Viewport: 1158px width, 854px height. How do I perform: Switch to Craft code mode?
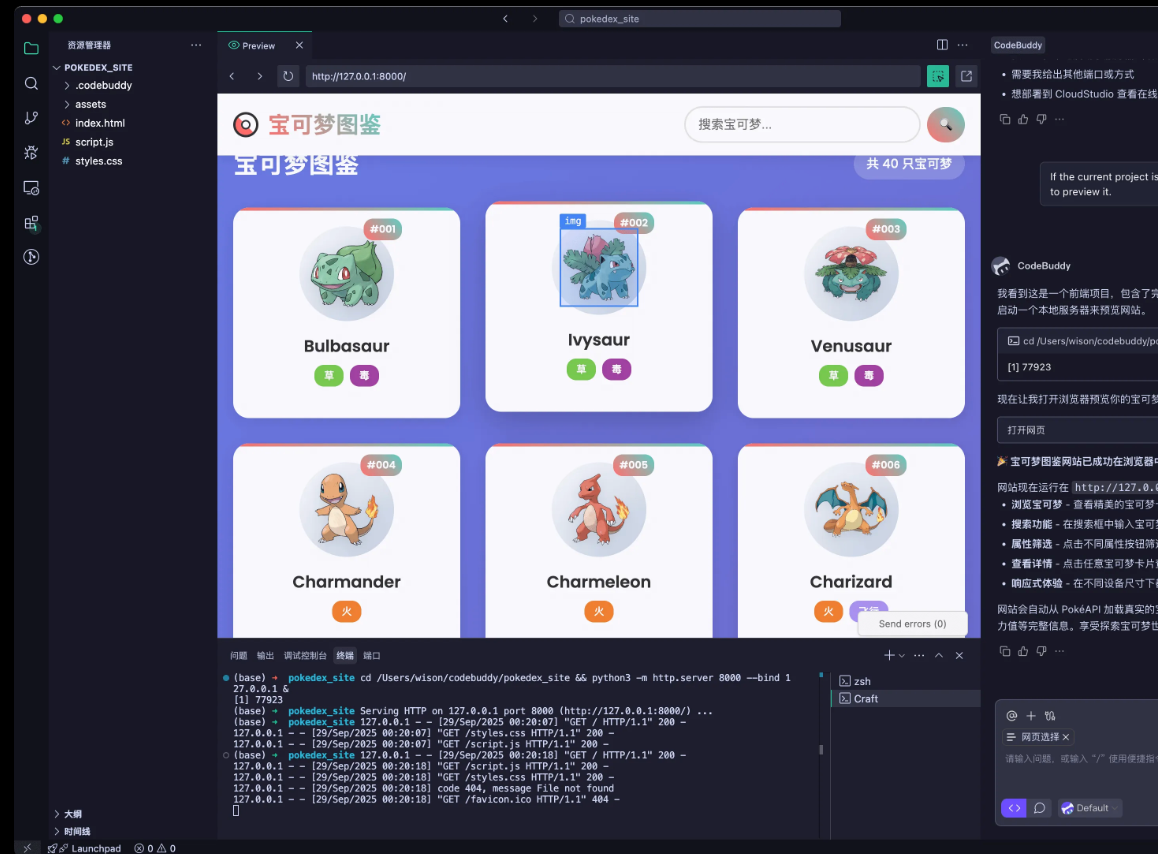[1013, 808]
